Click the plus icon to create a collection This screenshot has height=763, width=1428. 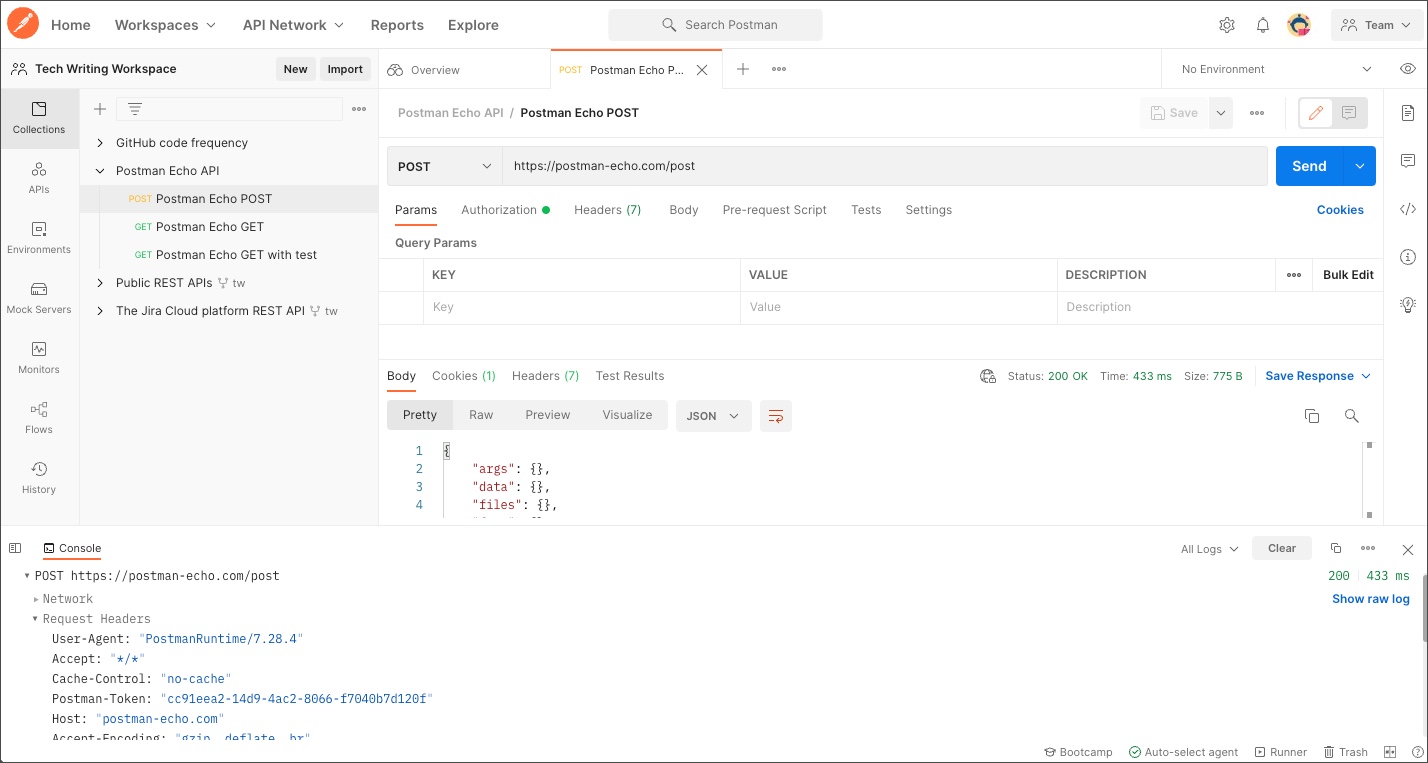100,109
